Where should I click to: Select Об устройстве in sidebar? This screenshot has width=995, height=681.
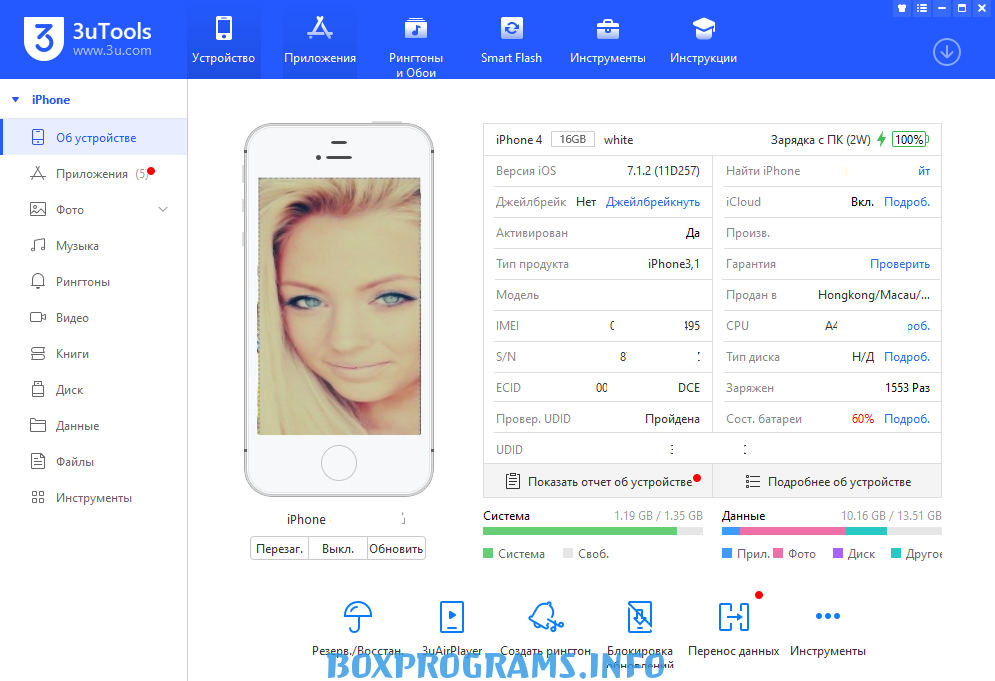94,137
